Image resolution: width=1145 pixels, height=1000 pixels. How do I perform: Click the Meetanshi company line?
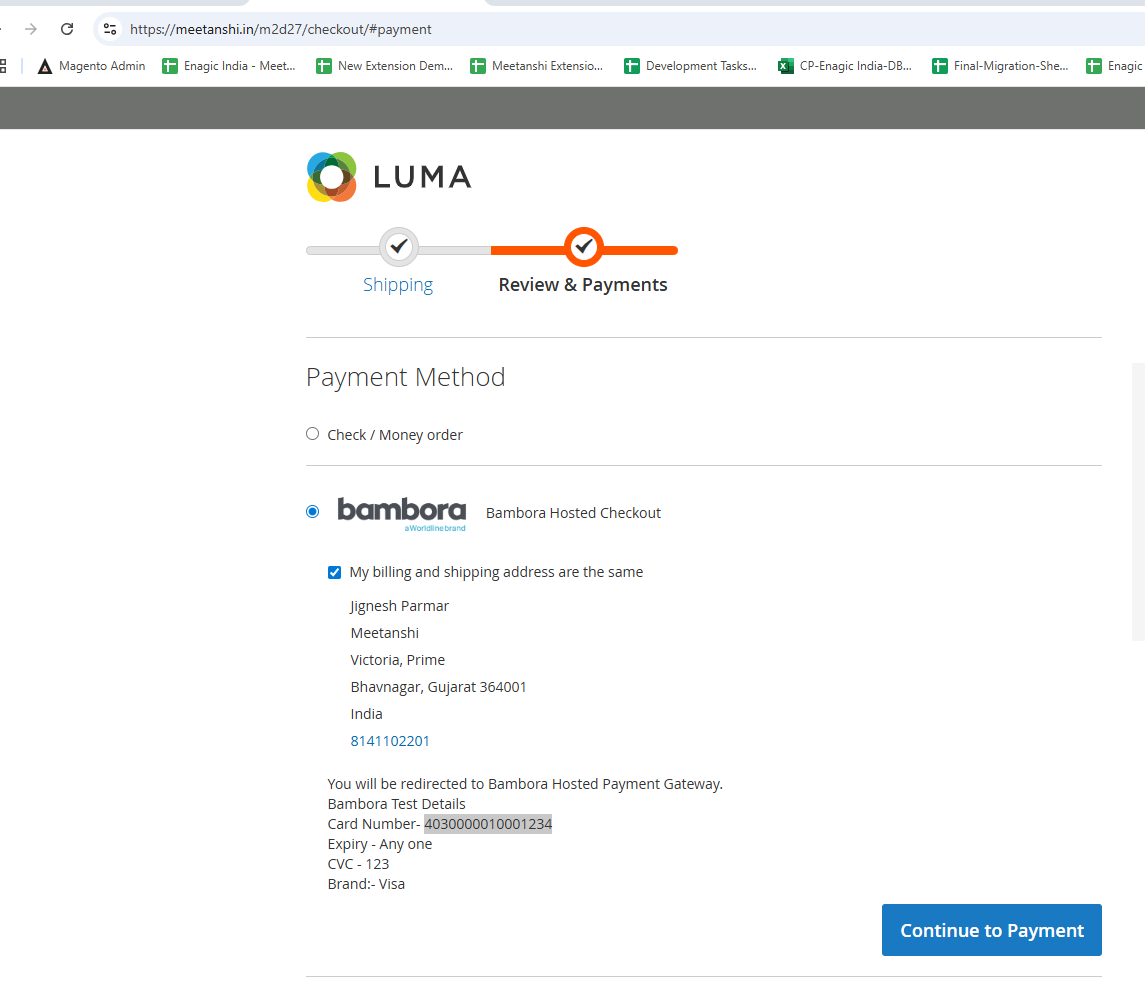point(385,633)
